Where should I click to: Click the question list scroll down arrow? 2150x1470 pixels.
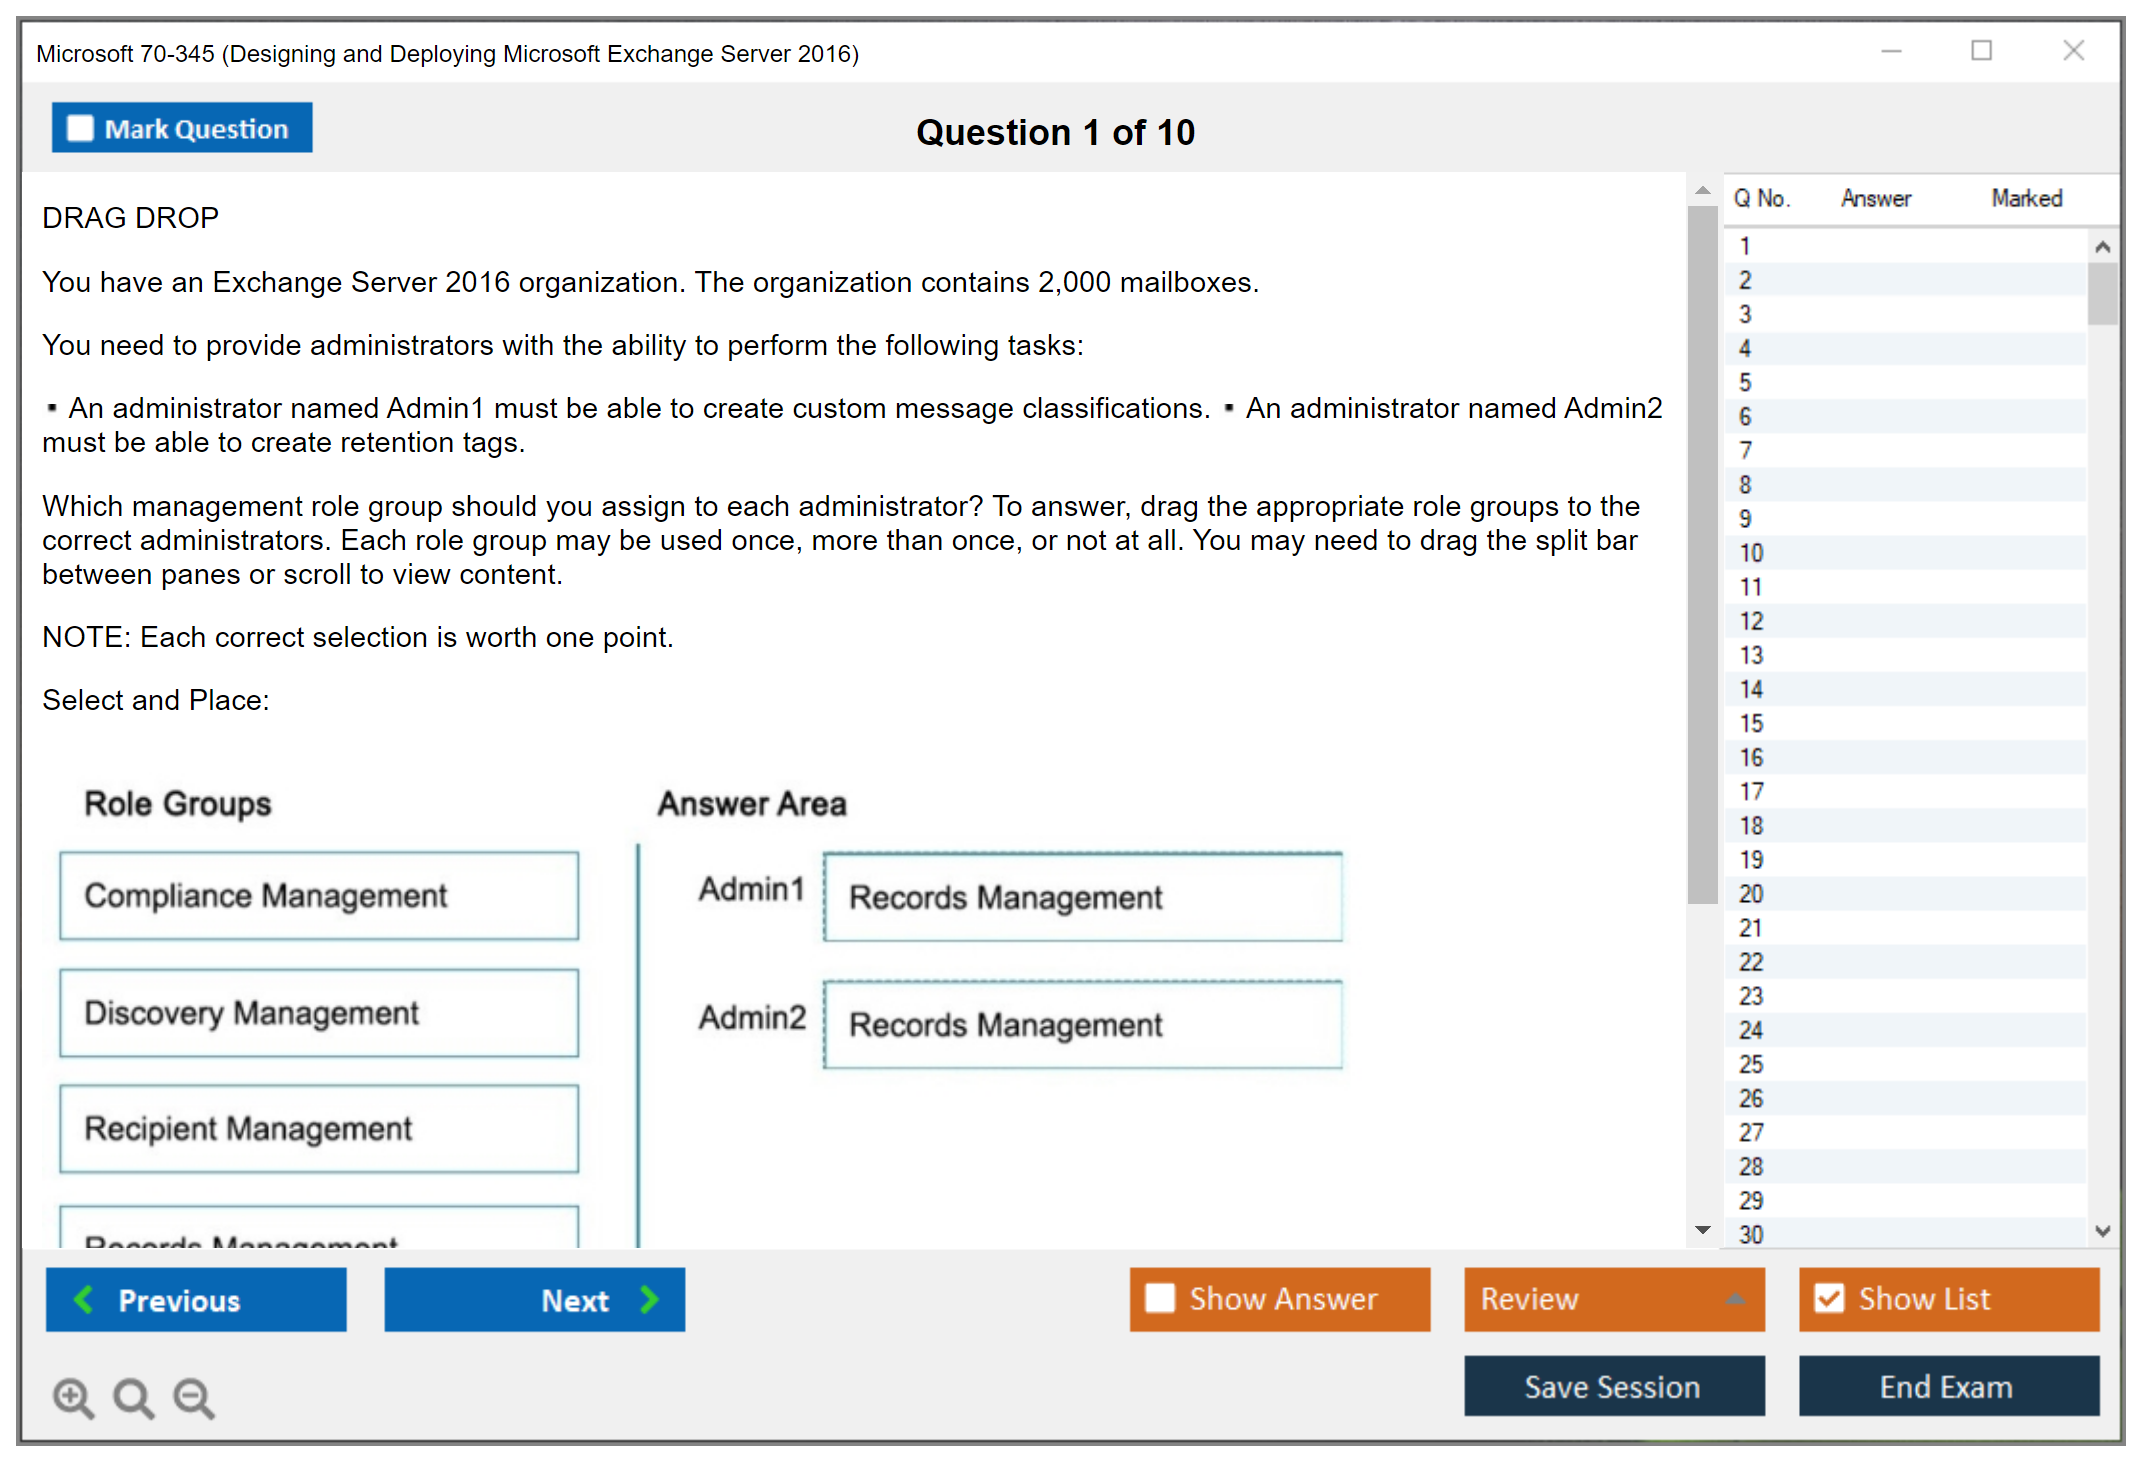pos(2102,1231)
